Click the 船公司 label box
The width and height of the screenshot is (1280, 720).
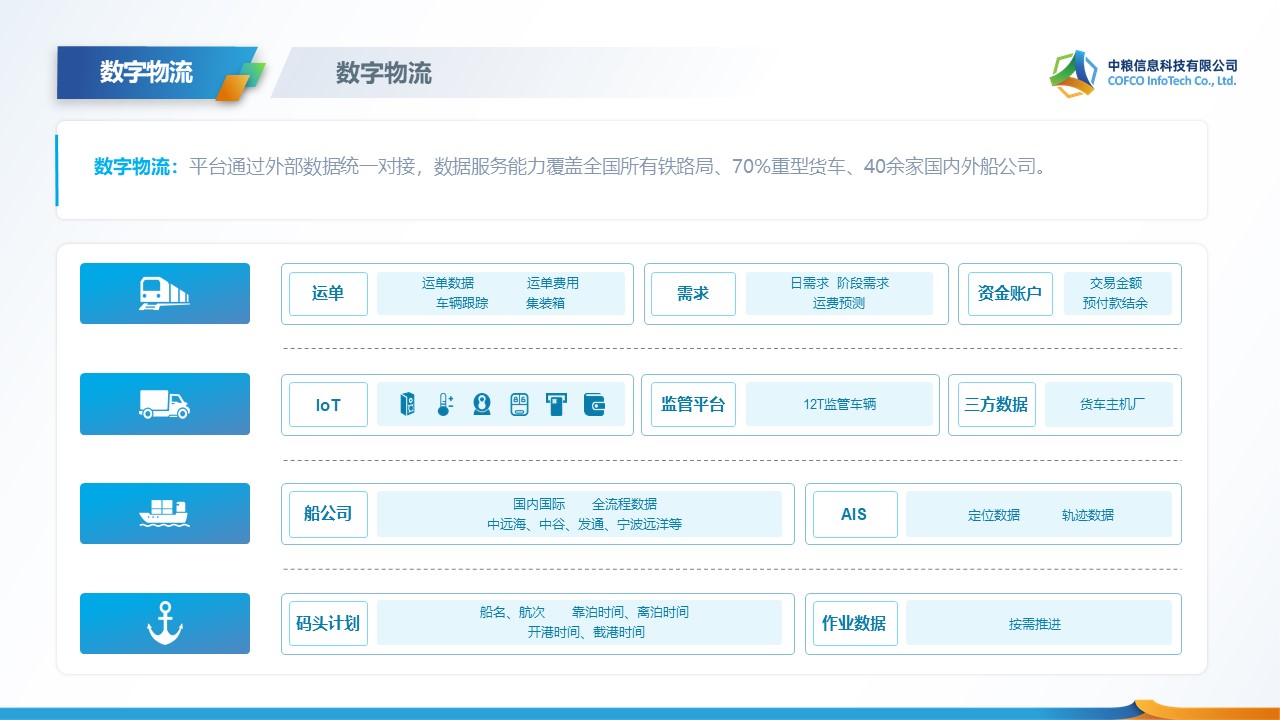click(x=328, y=514)
